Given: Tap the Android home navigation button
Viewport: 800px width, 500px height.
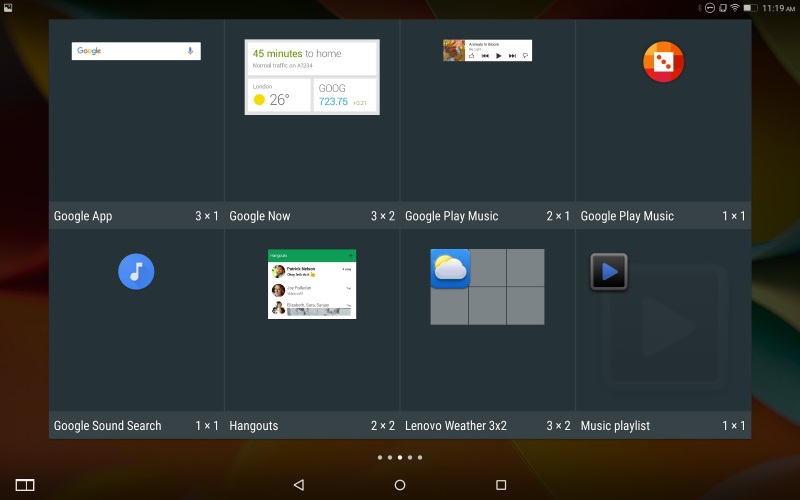Looking at the screenshot, I should pyautogui.click(x=400, y=485).
